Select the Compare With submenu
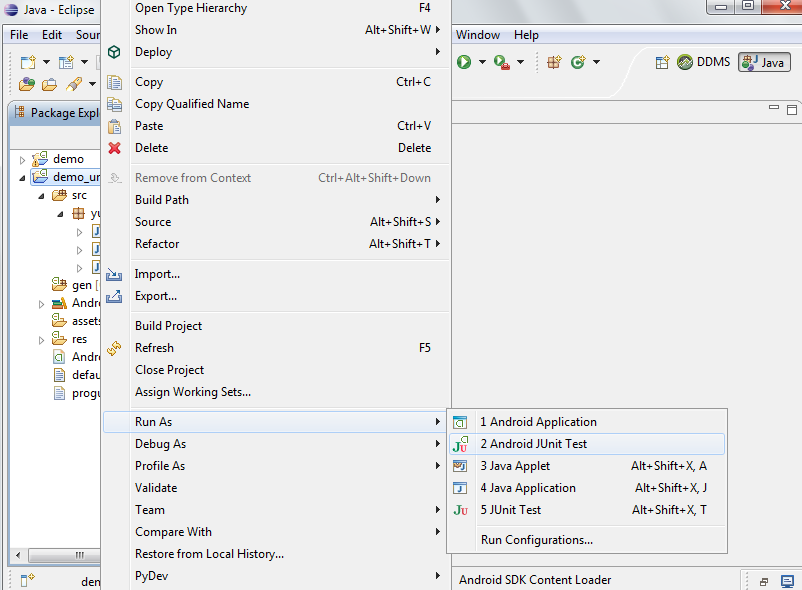Screen dimensions: 802x590 pyautogui.click(x=277, y=532)
